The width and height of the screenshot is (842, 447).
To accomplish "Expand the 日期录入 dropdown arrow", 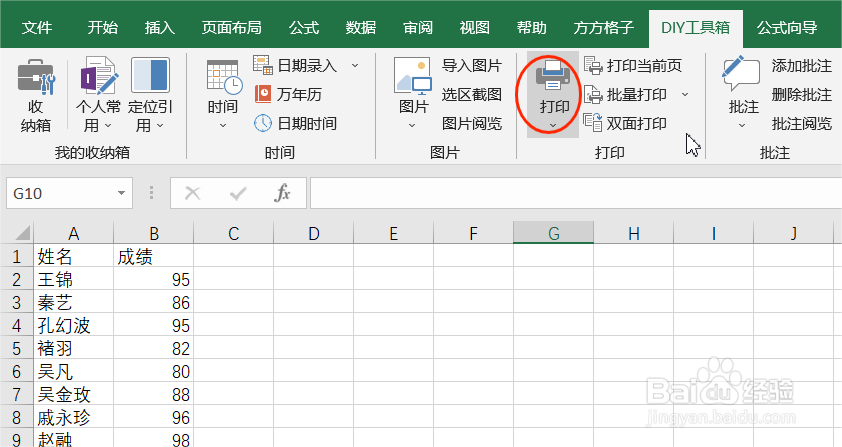I will pyautogui.click(x=355, y=66).
